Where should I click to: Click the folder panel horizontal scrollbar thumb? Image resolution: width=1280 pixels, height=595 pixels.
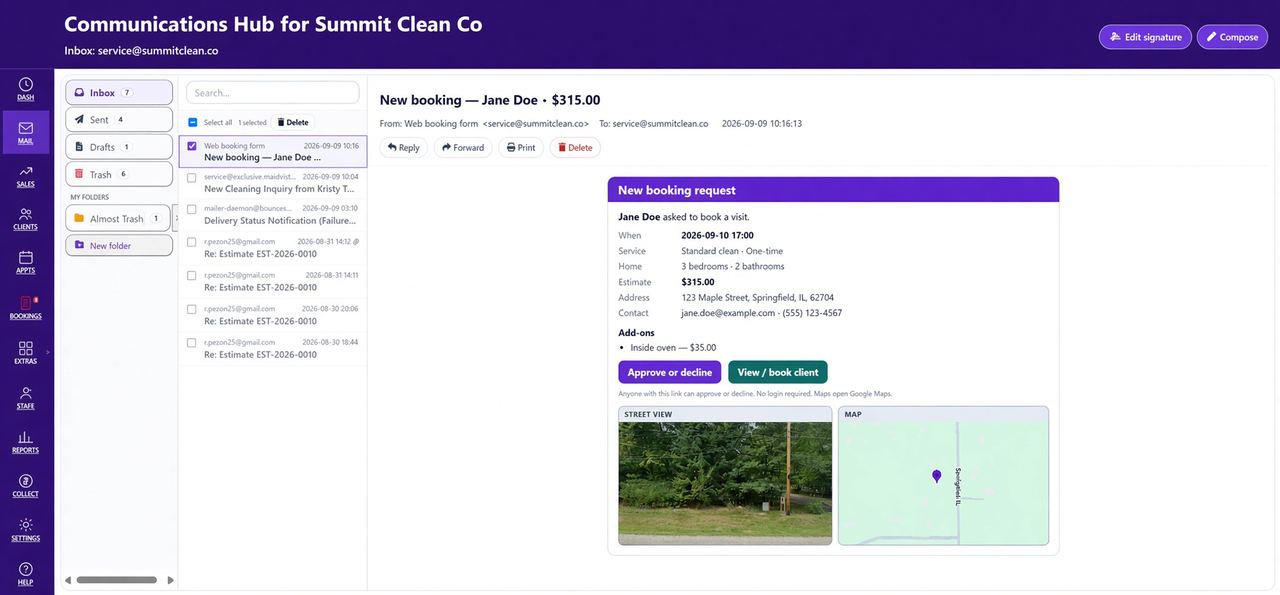click(116, 580)
